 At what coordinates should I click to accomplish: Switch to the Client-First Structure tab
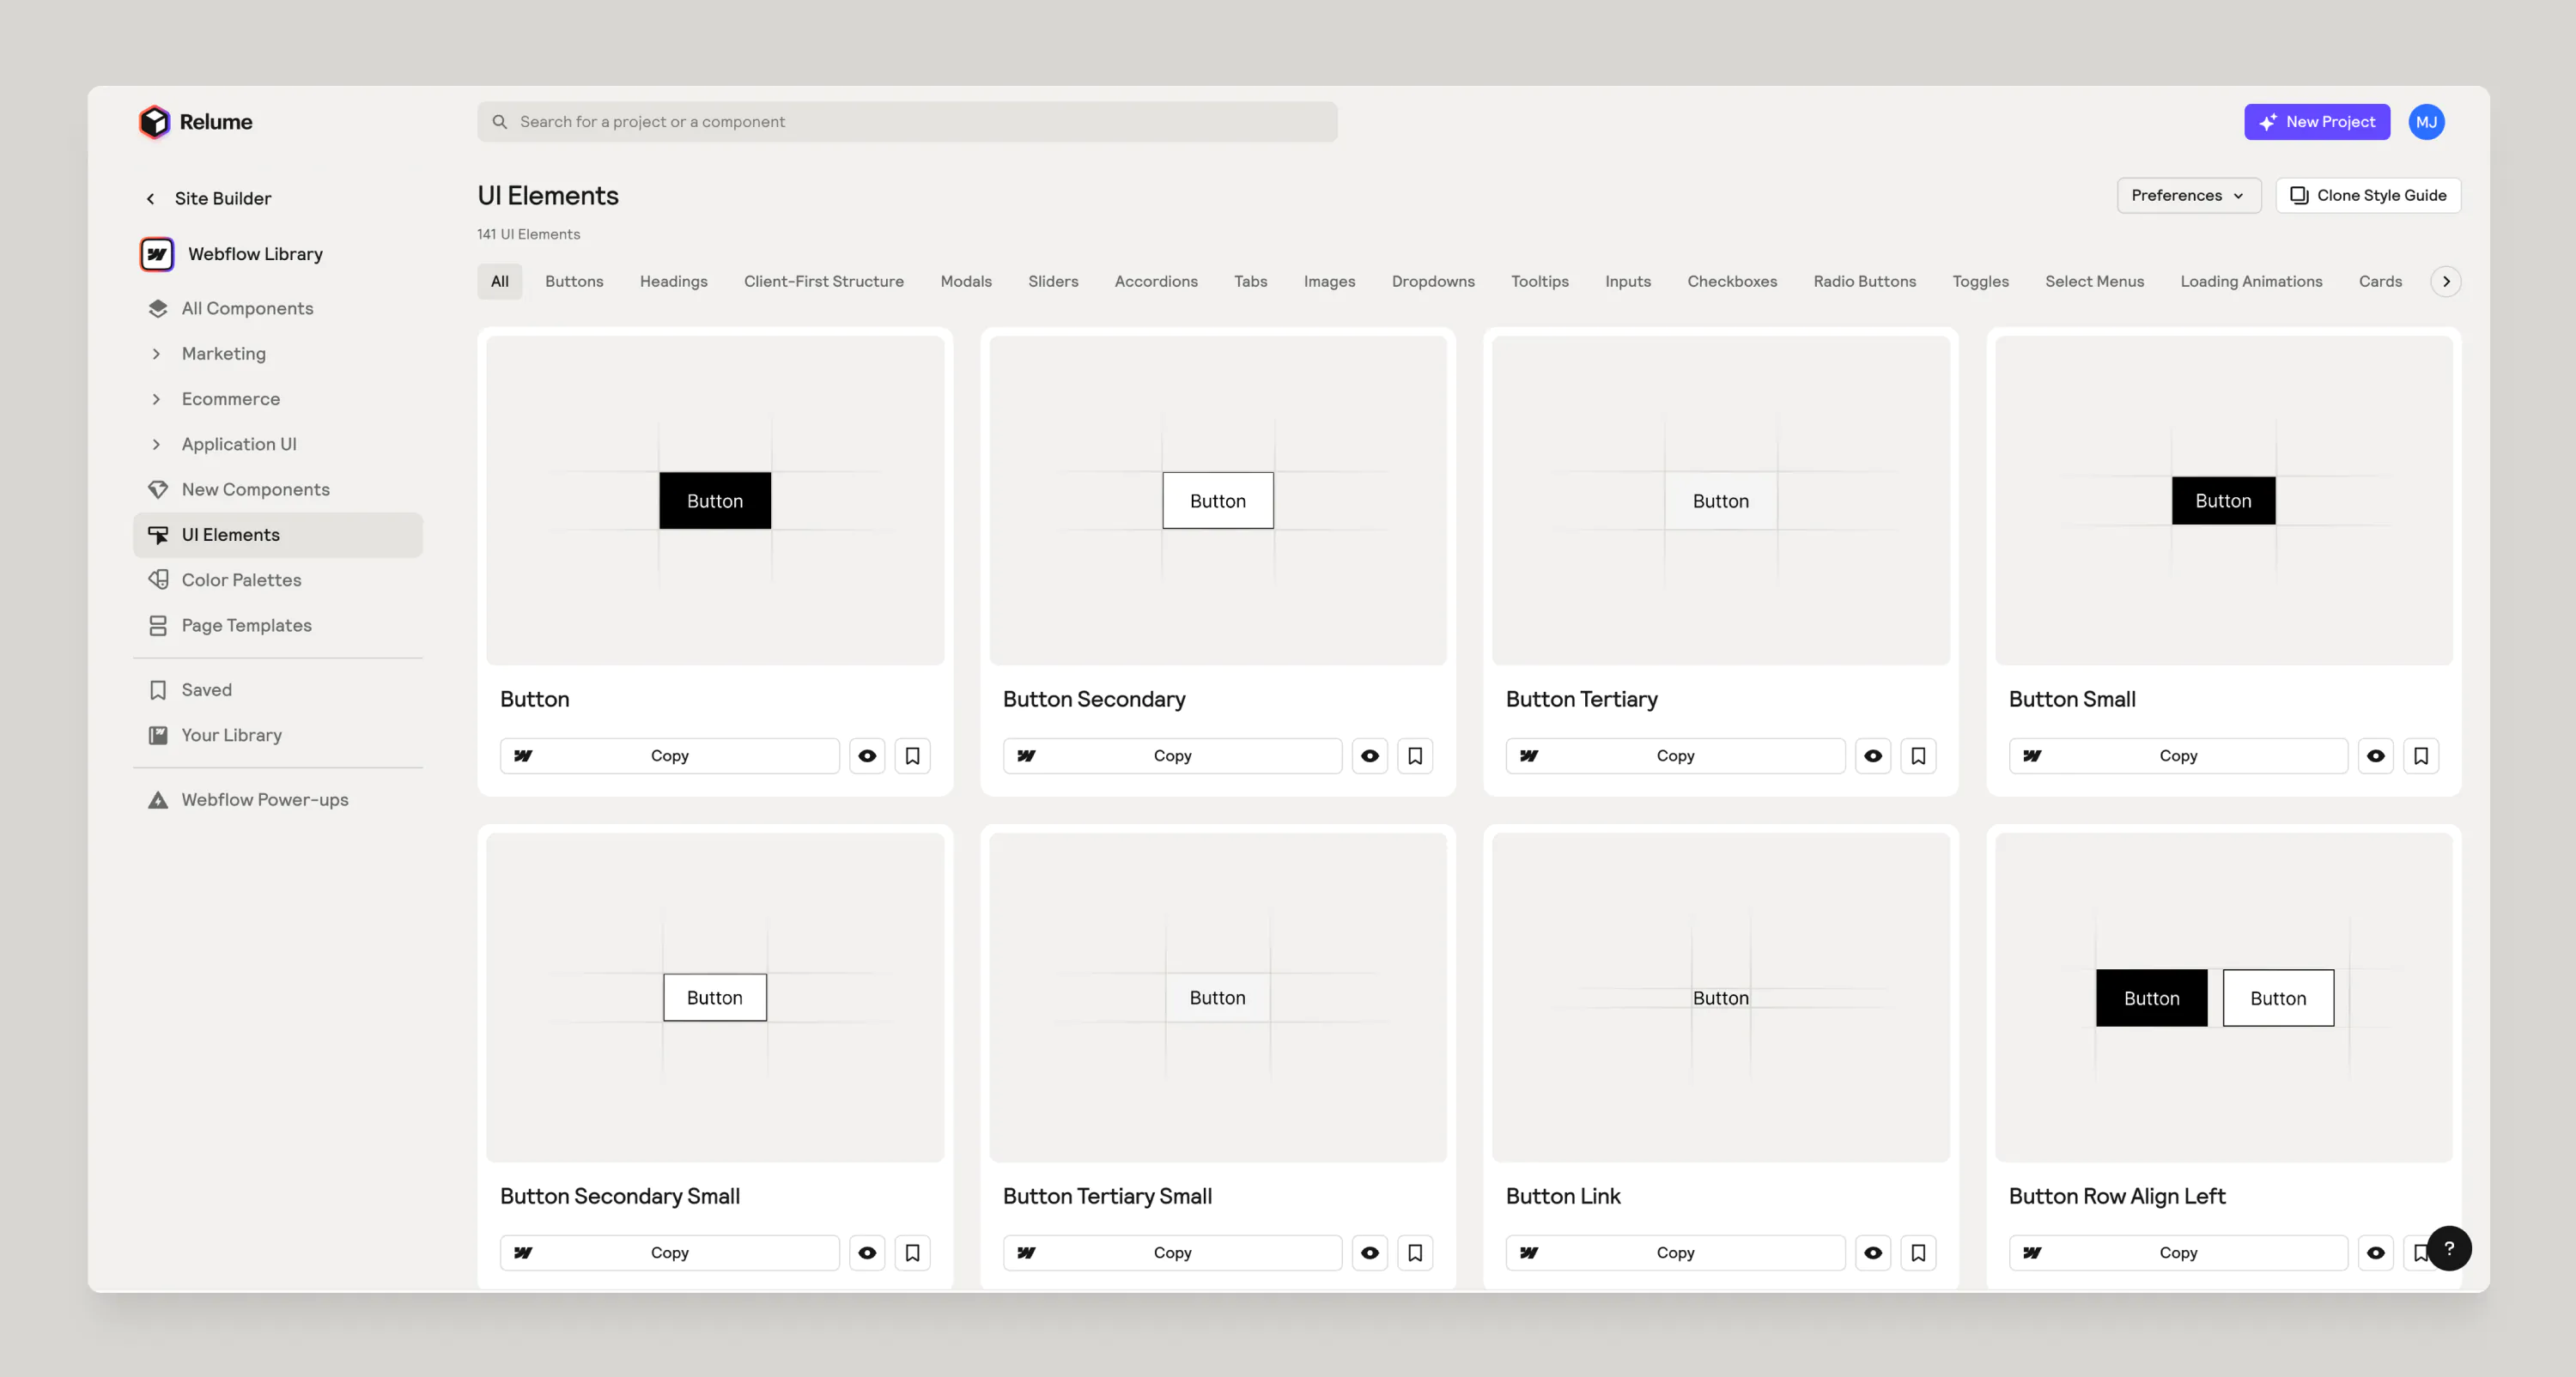click(823, 282)
